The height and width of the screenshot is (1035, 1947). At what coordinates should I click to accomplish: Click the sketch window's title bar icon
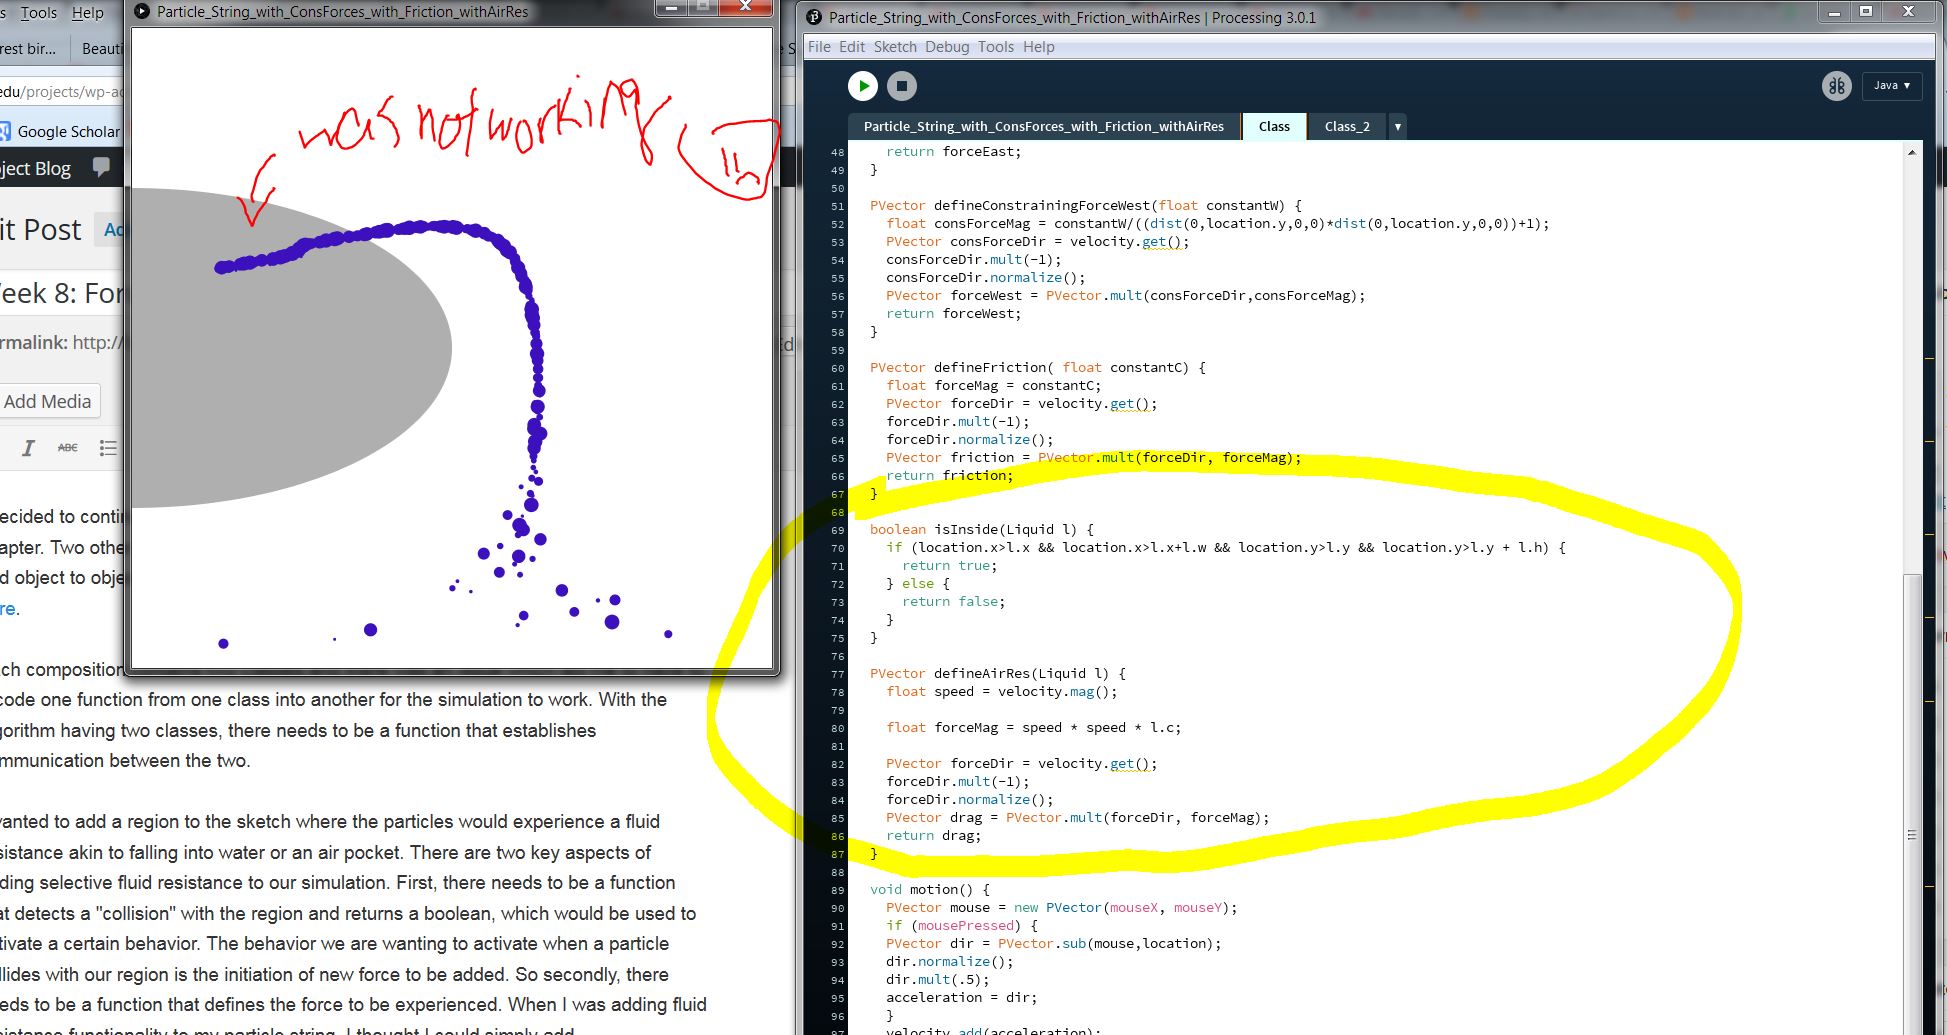(142, 12)
